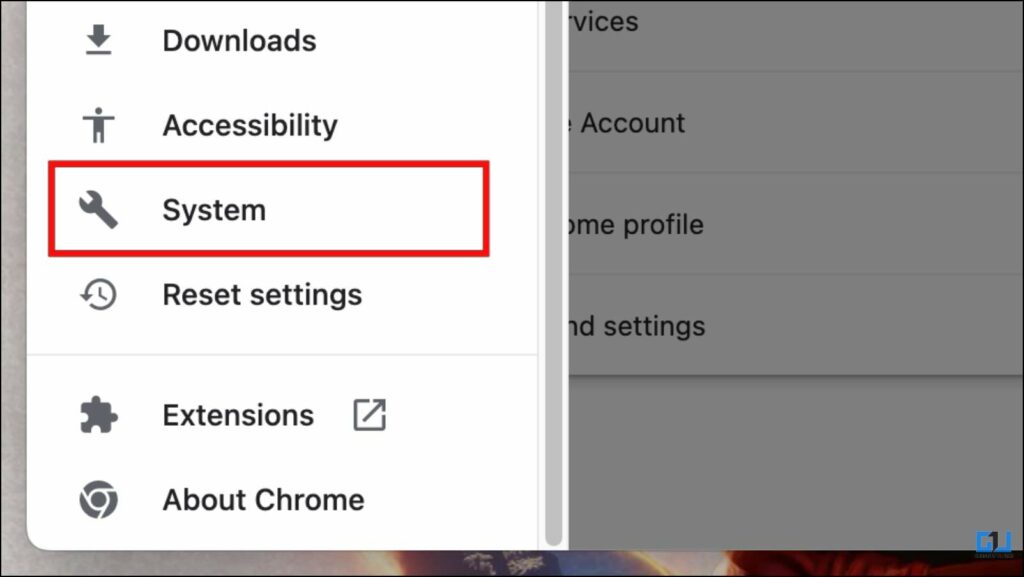The image size is (1024, 577).
Task: Click the Accessibility person icon
Action: click(97, 123)
